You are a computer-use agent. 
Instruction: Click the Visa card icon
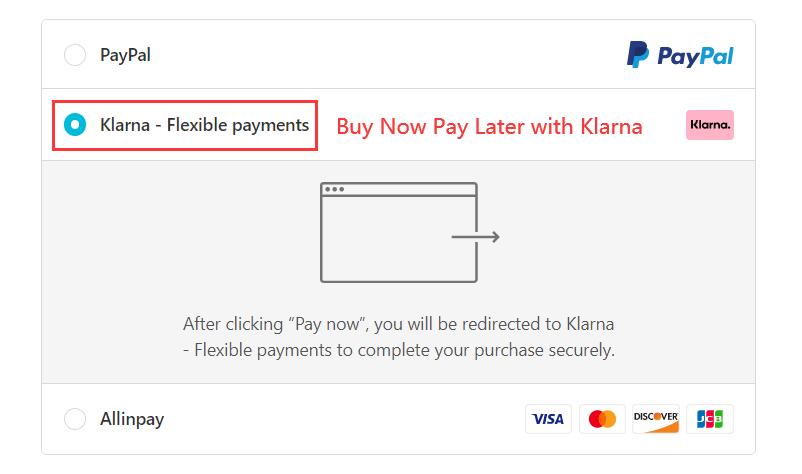[548, 419]
